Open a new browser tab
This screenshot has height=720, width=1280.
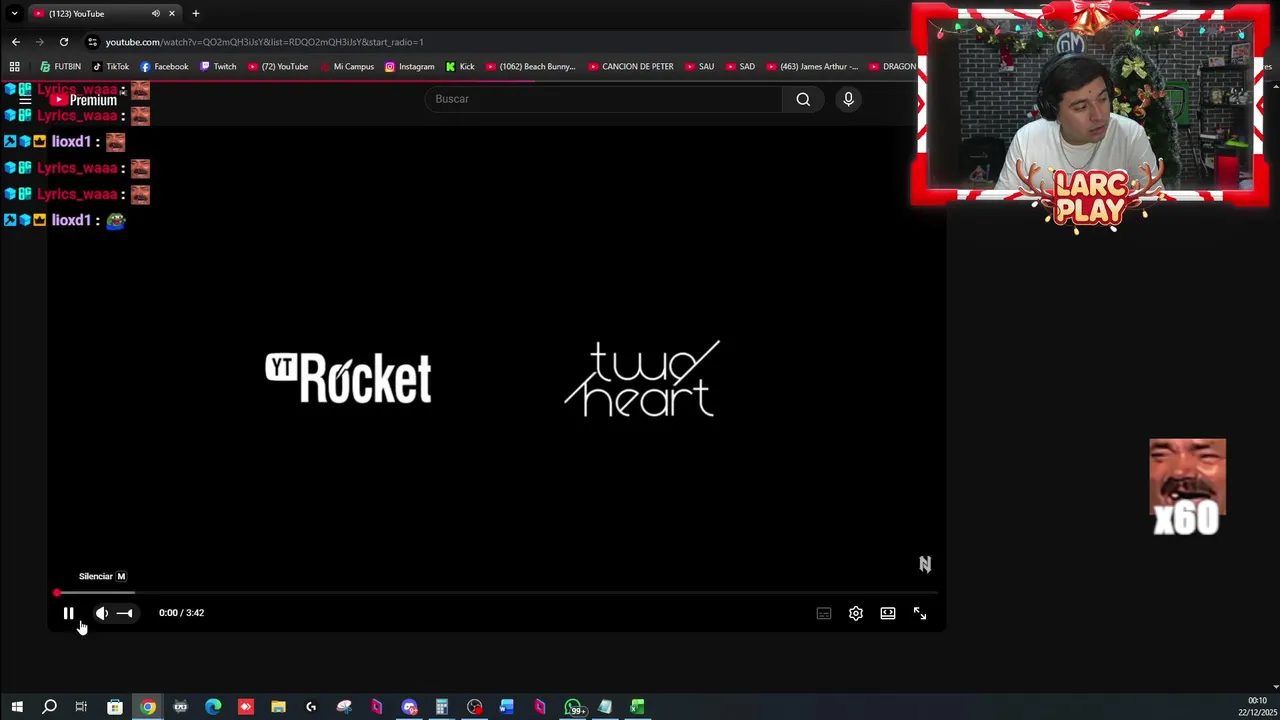(196, 14)
